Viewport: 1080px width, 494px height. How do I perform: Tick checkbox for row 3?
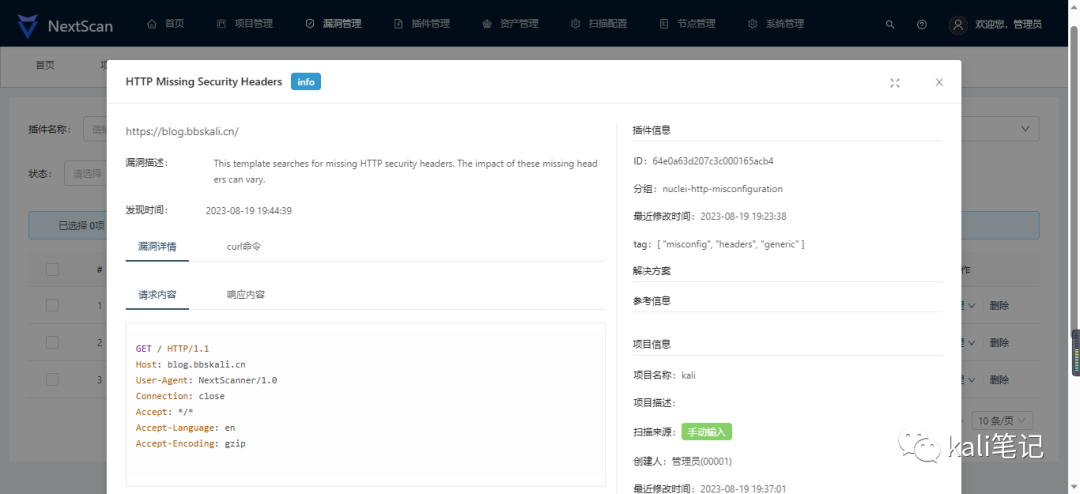coord(52,379)
